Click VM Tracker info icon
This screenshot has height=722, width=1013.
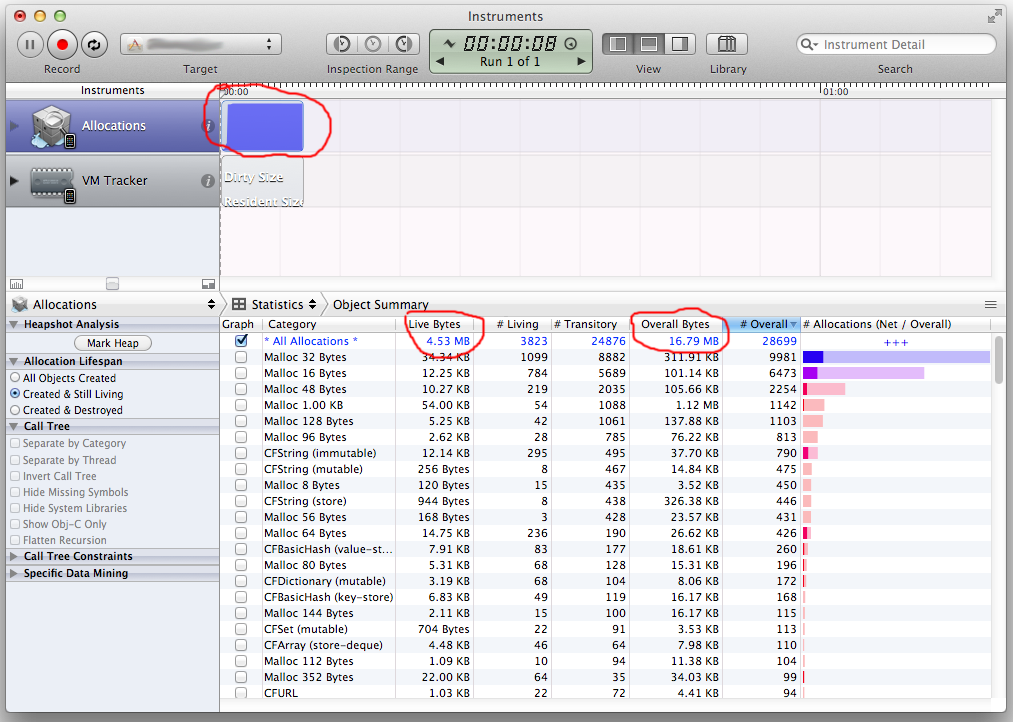coord(208,181)
